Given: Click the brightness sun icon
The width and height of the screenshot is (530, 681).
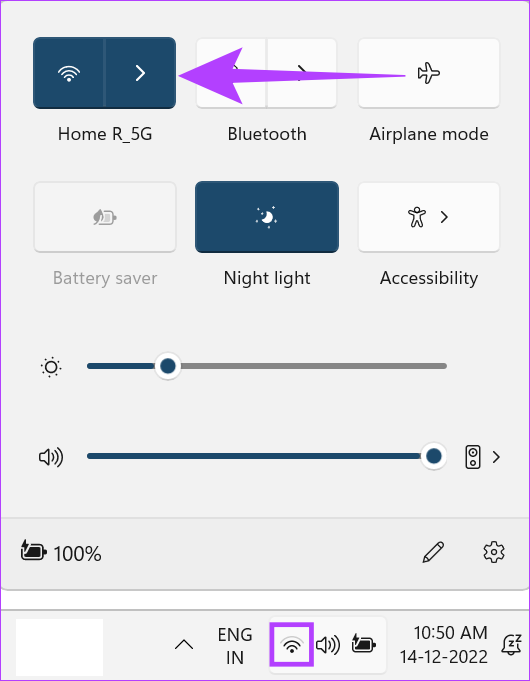Looking at the screenshot, I should coord(51,367).
